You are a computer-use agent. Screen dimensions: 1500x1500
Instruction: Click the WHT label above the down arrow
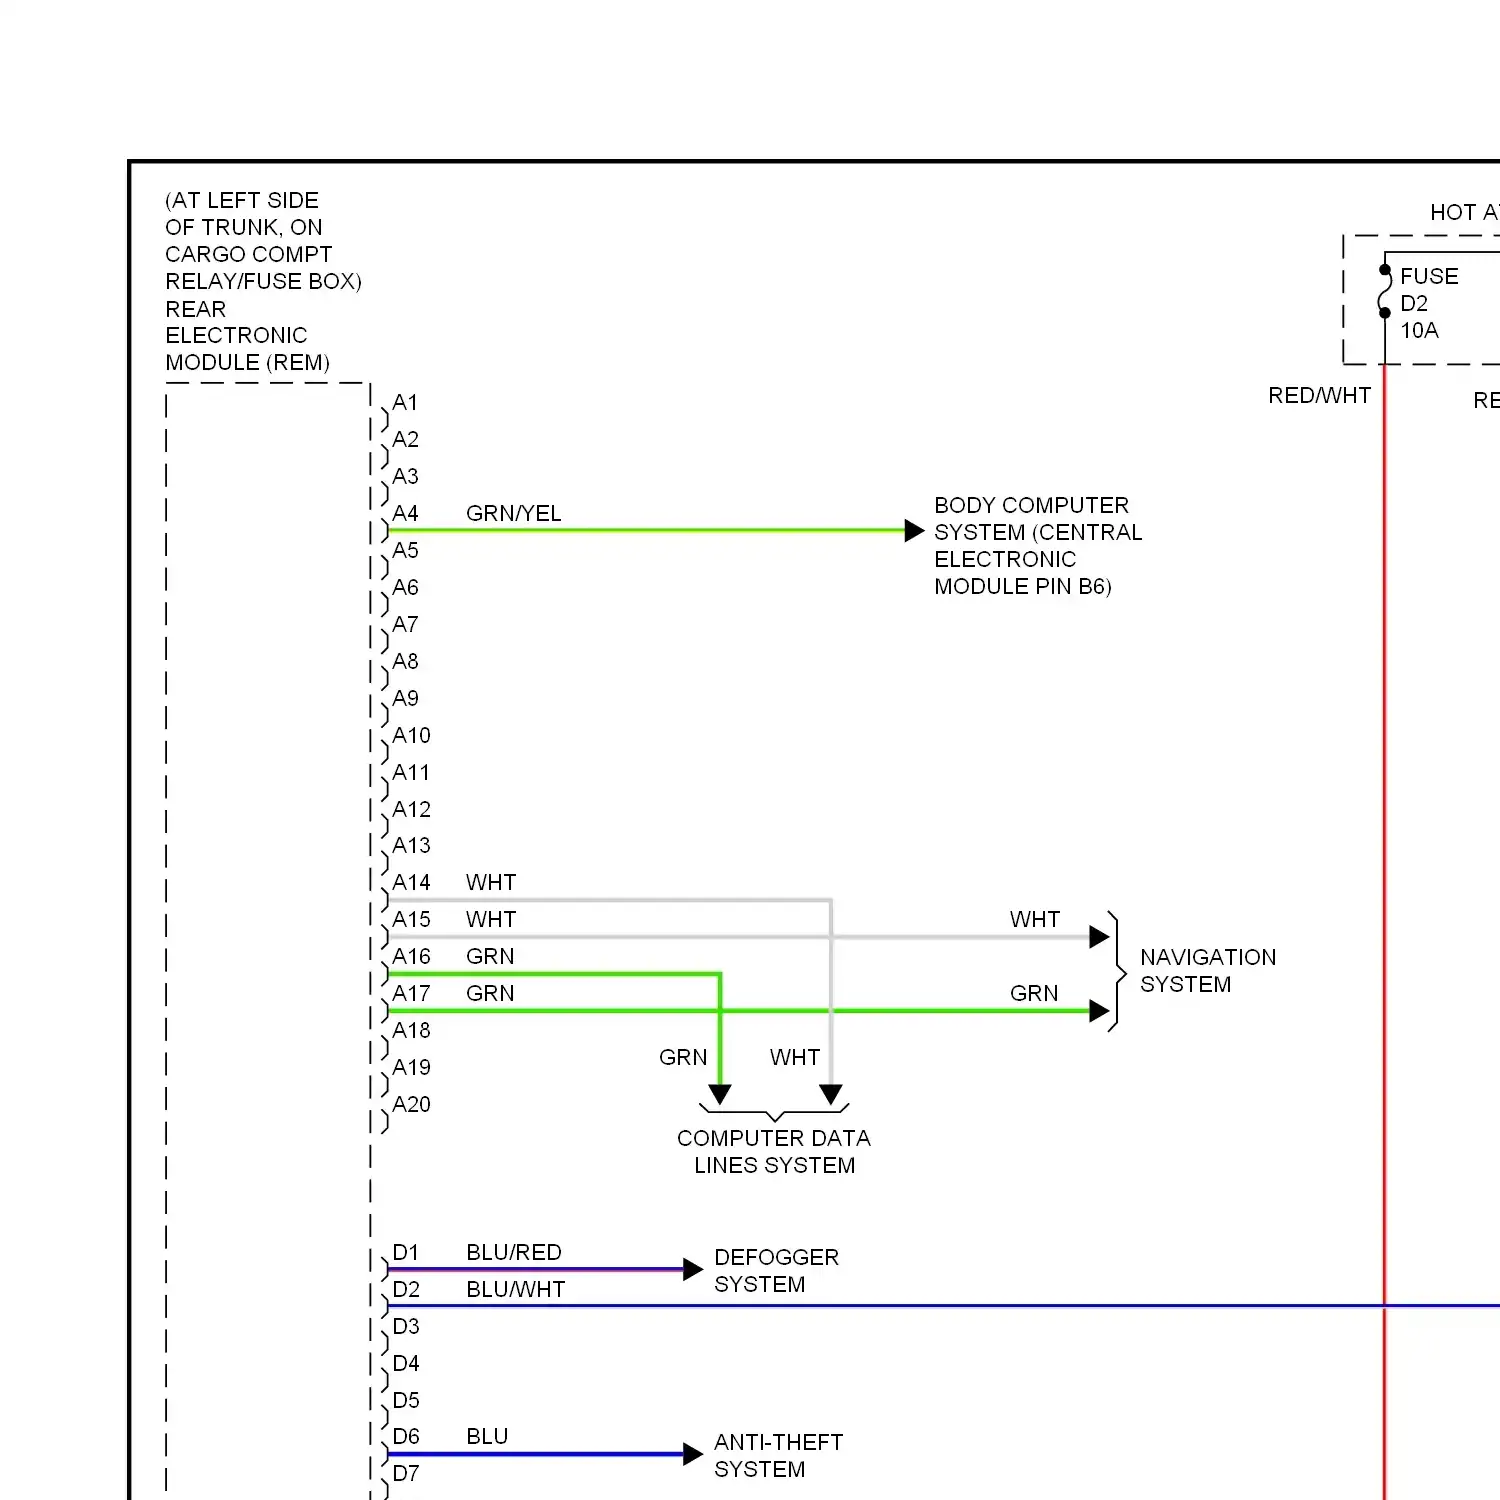coord(795,1058)
